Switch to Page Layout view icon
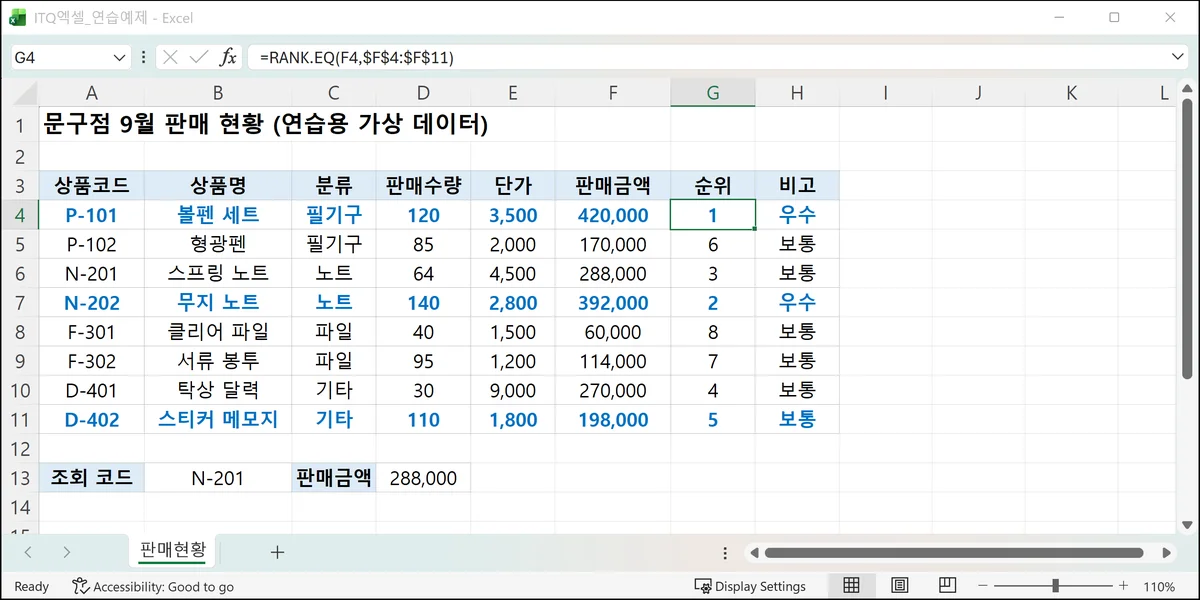1200x600 pixels. tap(899, 586)
